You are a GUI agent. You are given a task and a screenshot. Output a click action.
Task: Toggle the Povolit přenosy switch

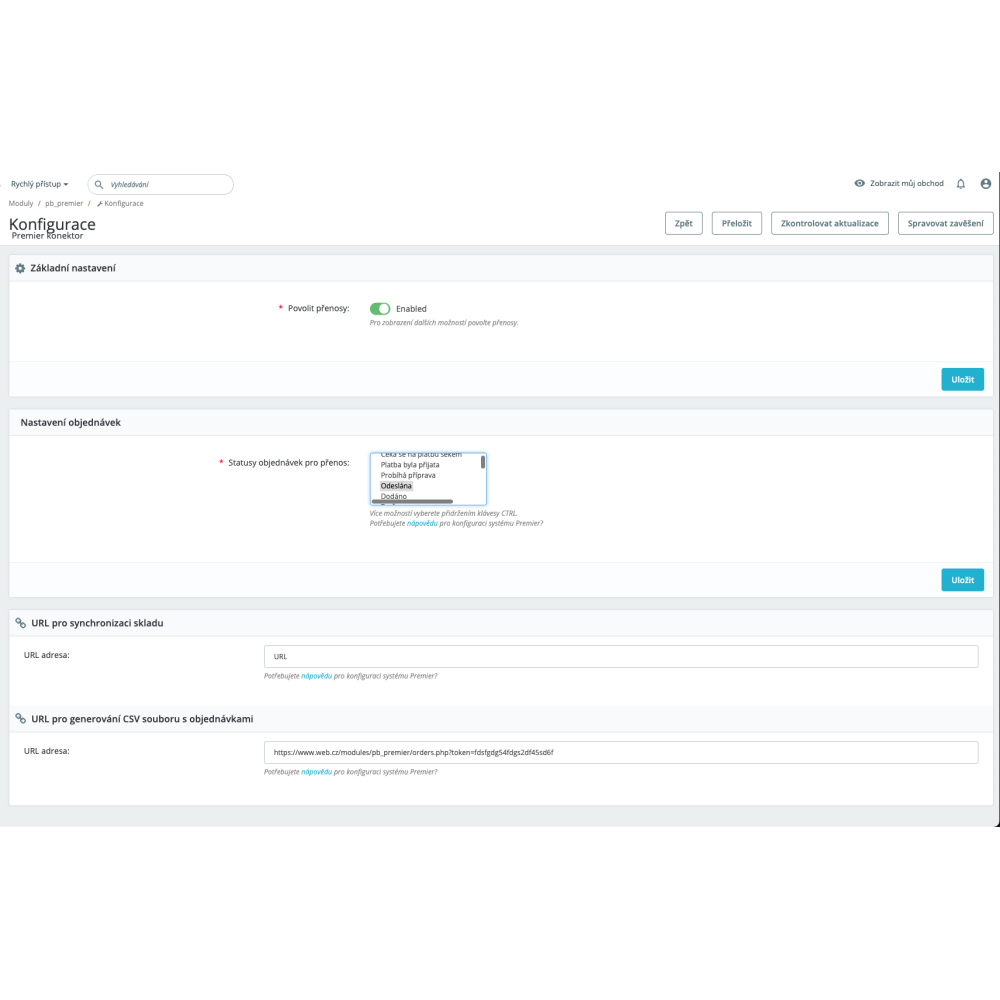coord(380,309)
